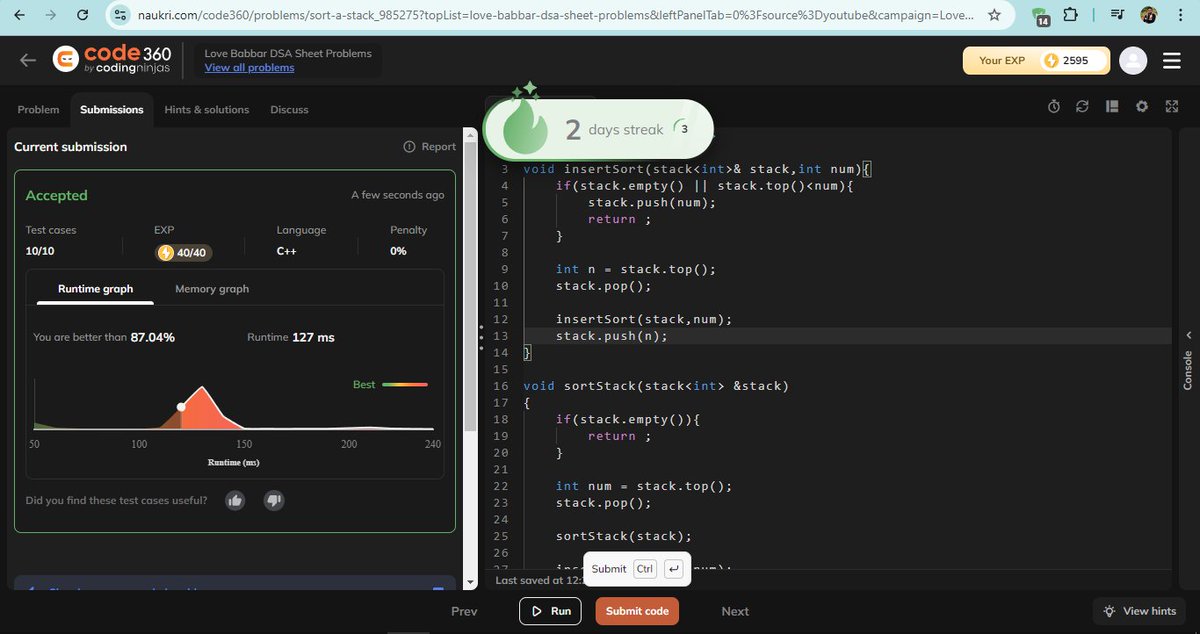Enter fullscreen editor mode
This screenshot has height=634, width=1200.
point(1172,107)
